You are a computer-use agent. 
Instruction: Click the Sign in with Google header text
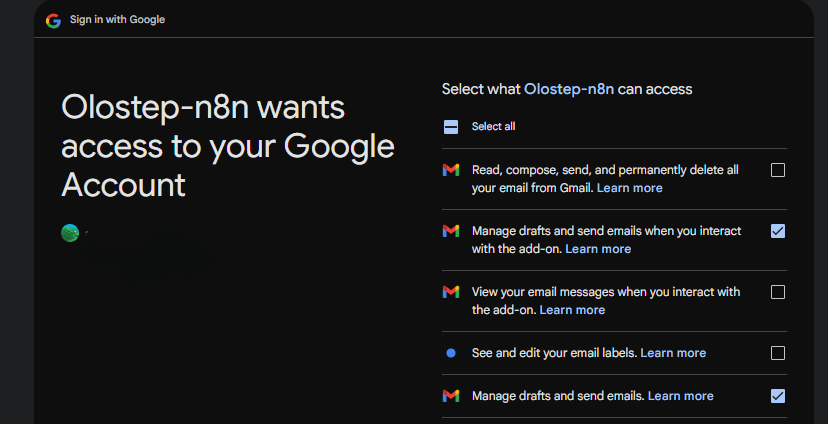[117, 20]
